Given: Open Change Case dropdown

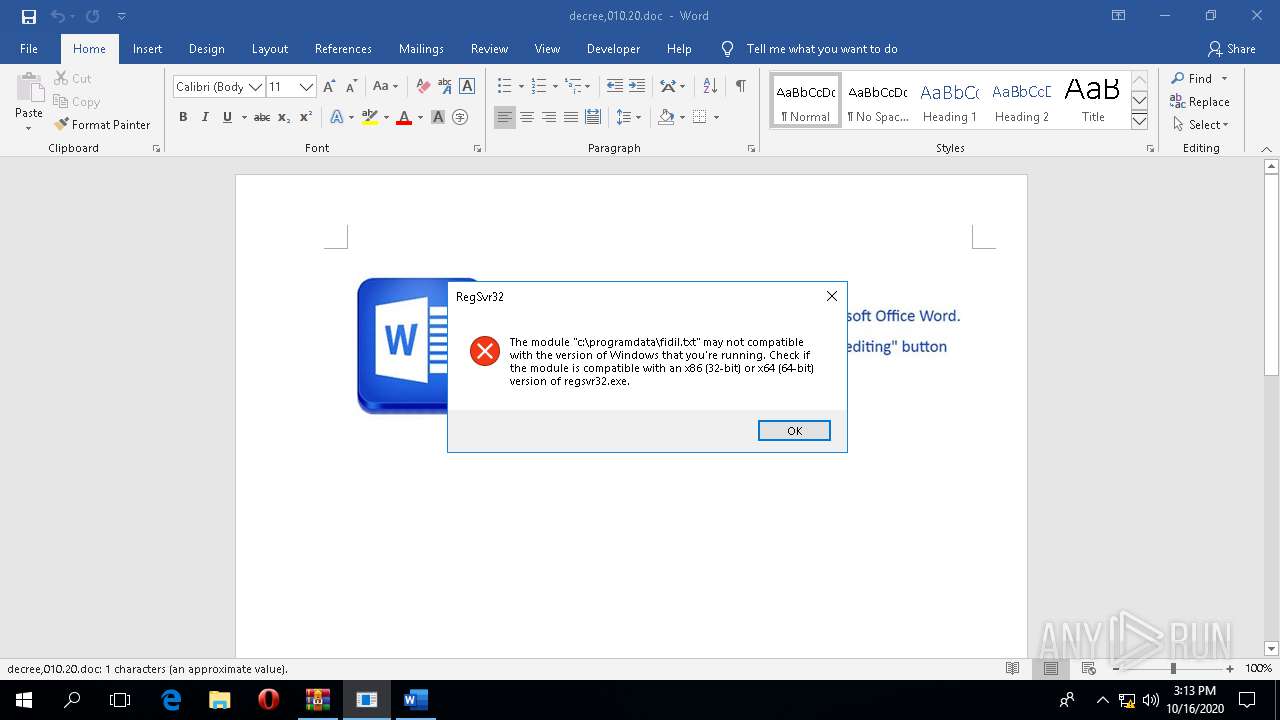Looking at the screenshot, I should [385, 87].
